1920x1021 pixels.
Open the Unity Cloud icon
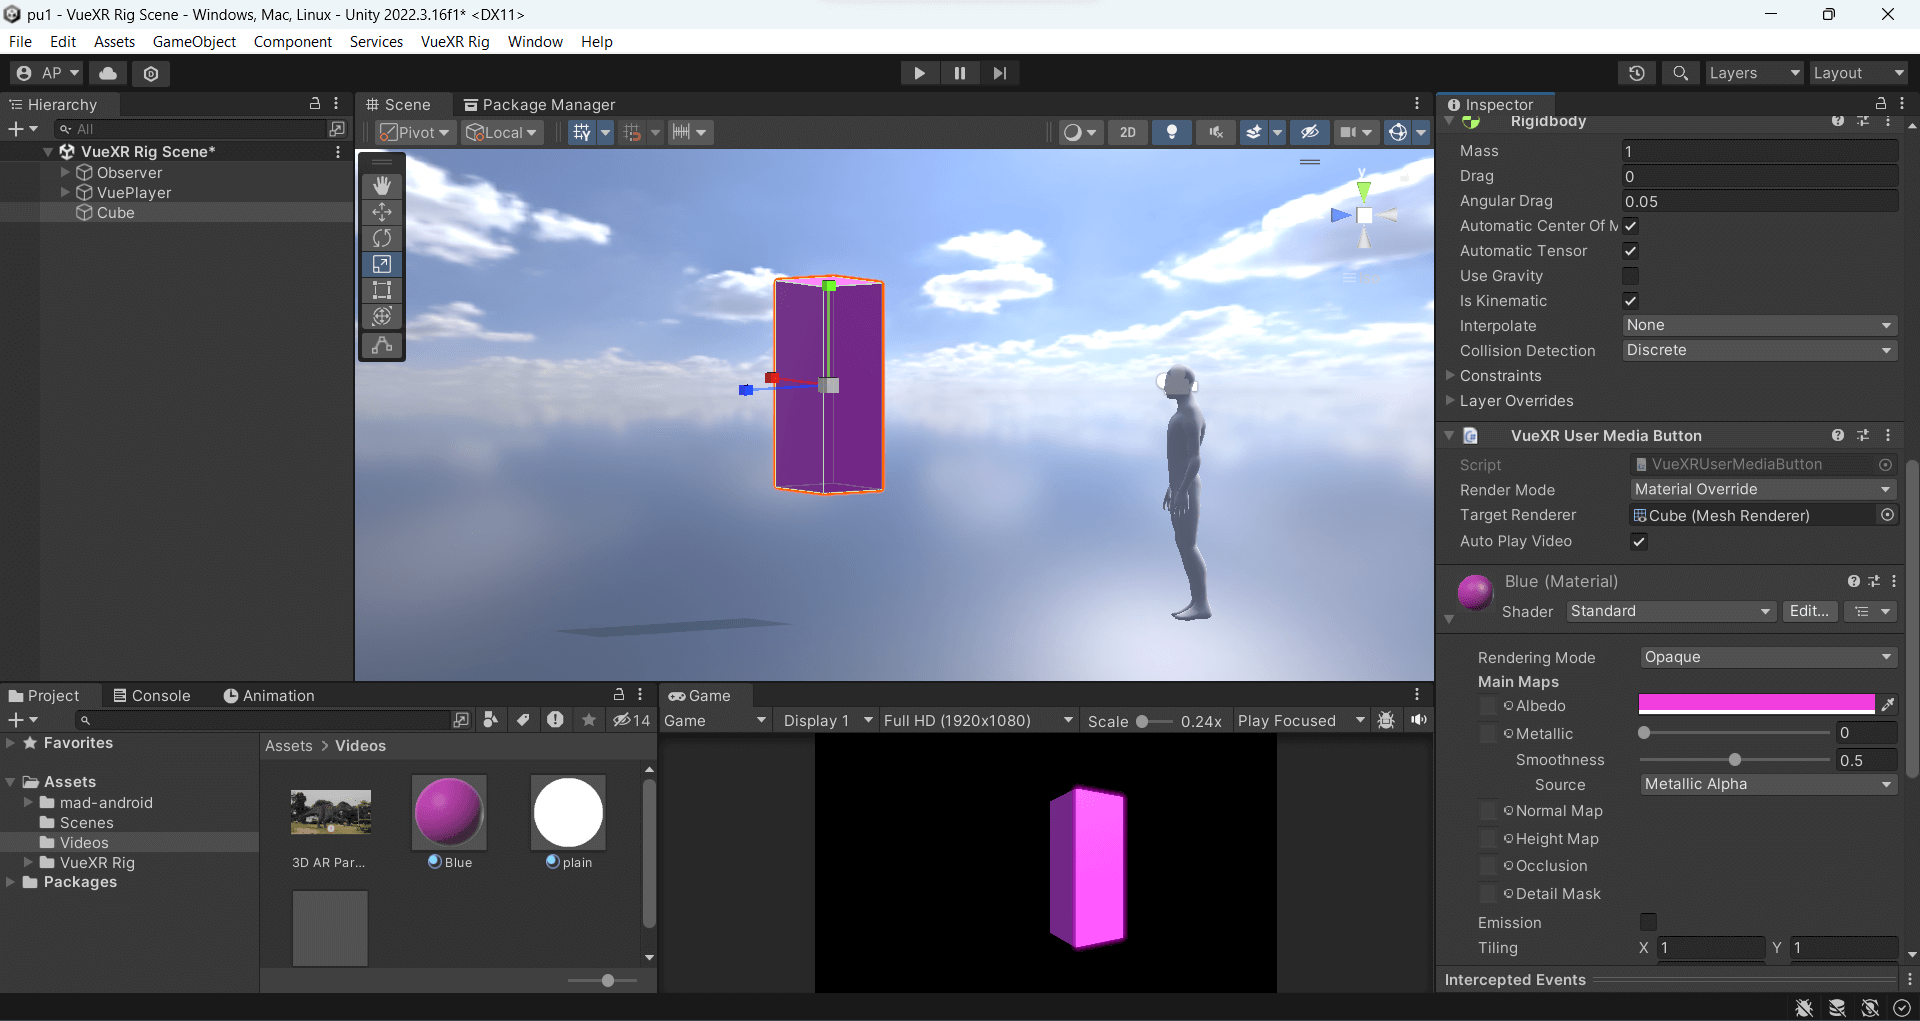click(108, 73)
